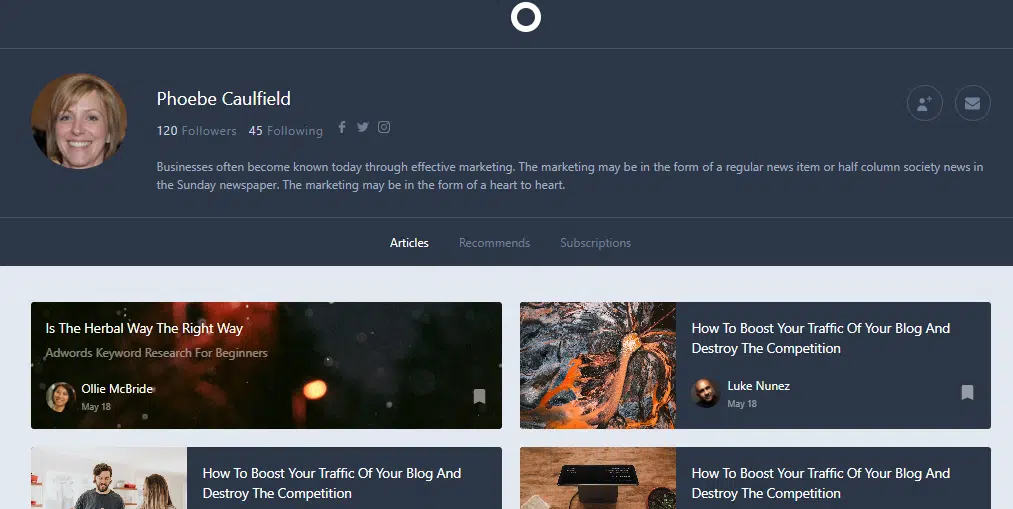
Task: Open 'Is The Herbal Way The Right Way'
Action: click(144, 328)
